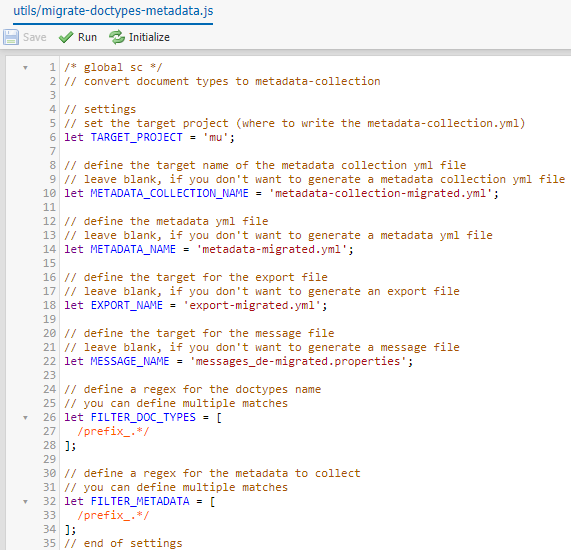Click line number 22 in the gutter
The image size is (571, 550).
[x=50, y=361]
